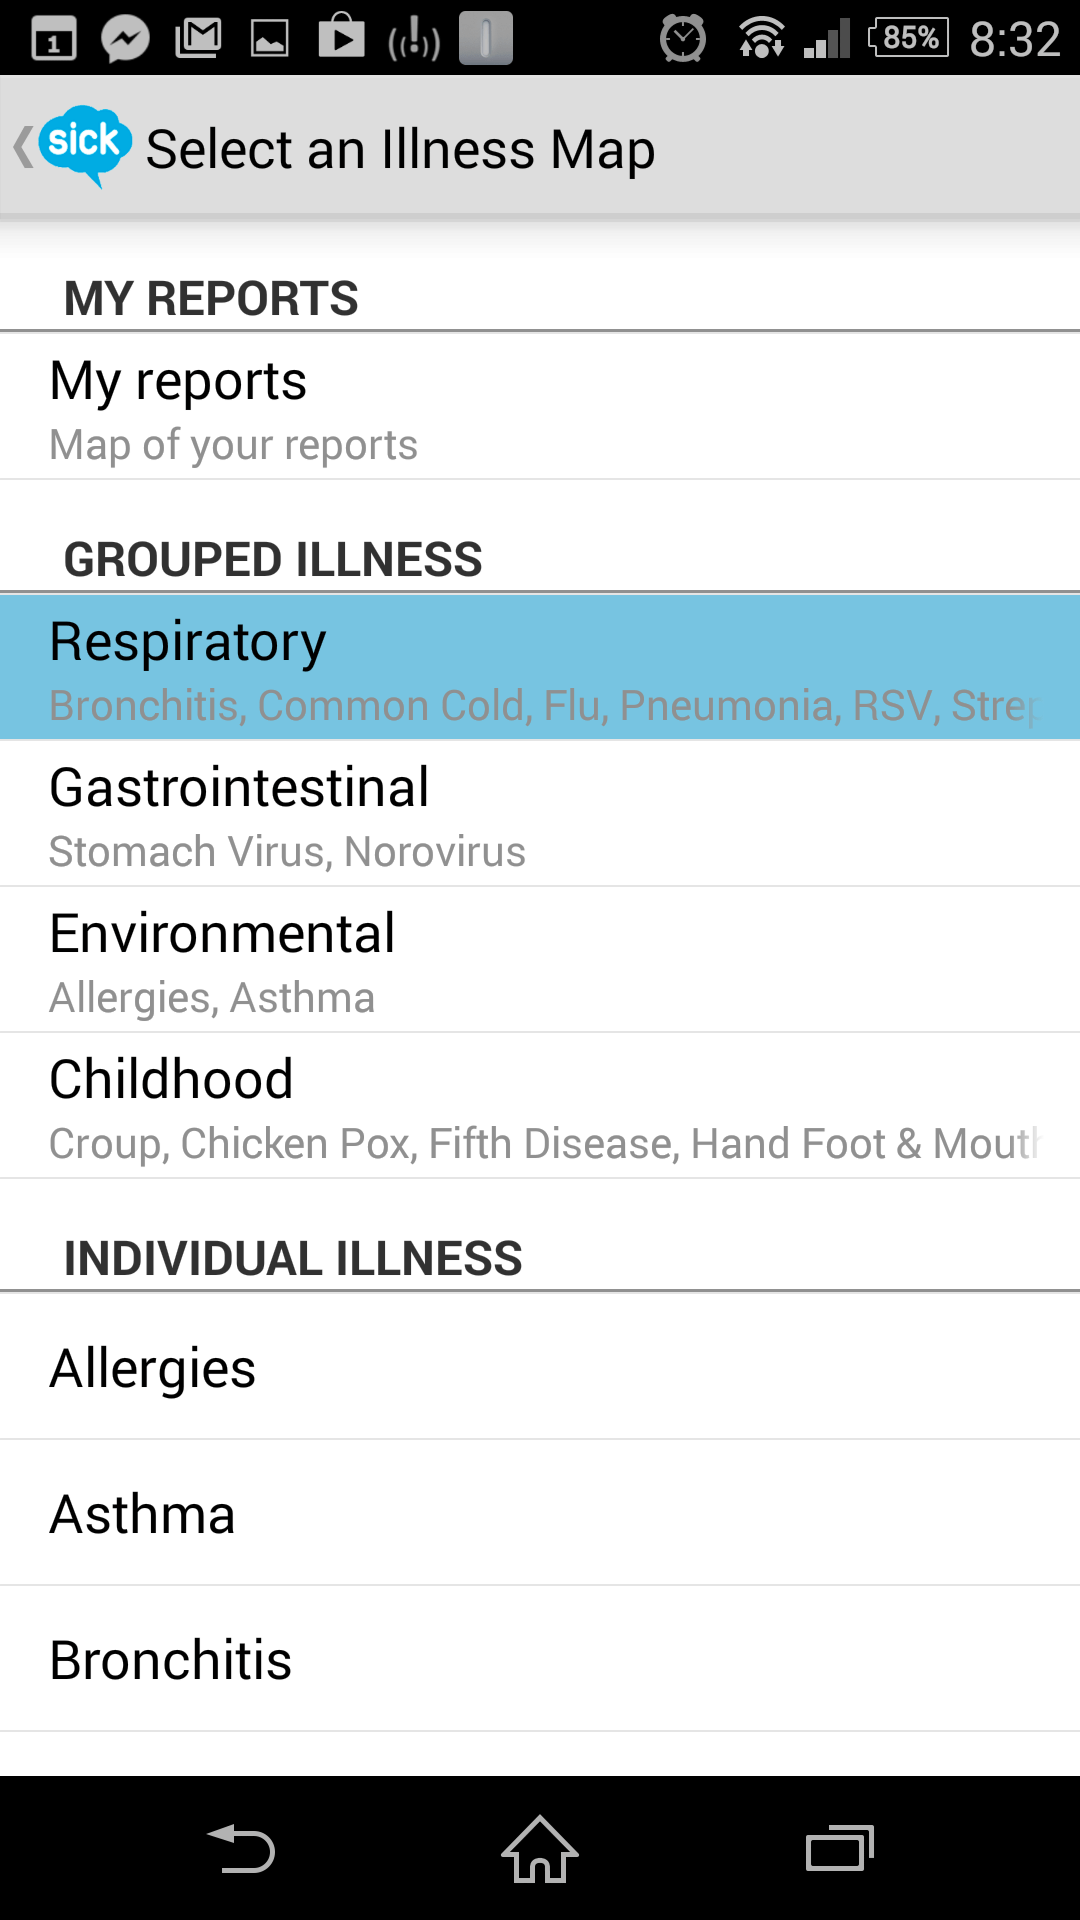The image size is (1080, 1920).
Task: Open My reports map
Action: pos(540,408)
